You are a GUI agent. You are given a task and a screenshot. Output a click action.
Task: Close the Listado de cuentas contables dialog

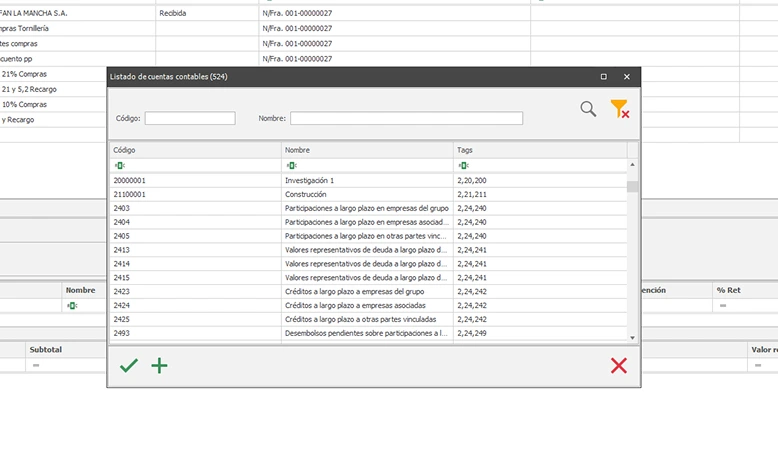(627, 76)
